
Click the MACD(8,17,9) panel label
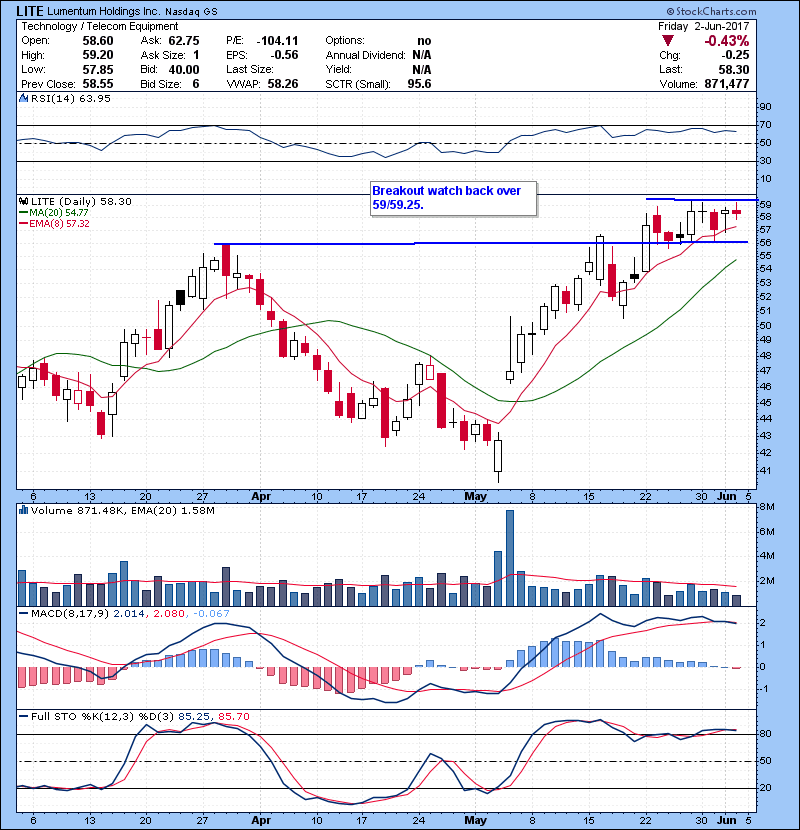pyautogui.click(x=70, y=614)
